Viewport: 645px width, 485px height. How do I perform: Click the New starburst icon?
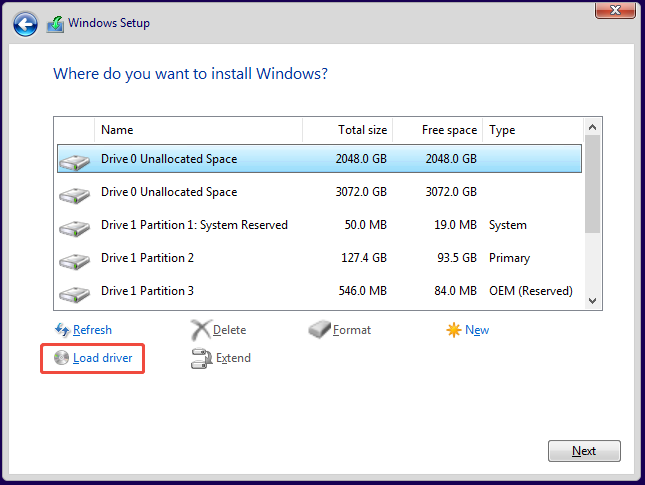(x=454, y=330)
